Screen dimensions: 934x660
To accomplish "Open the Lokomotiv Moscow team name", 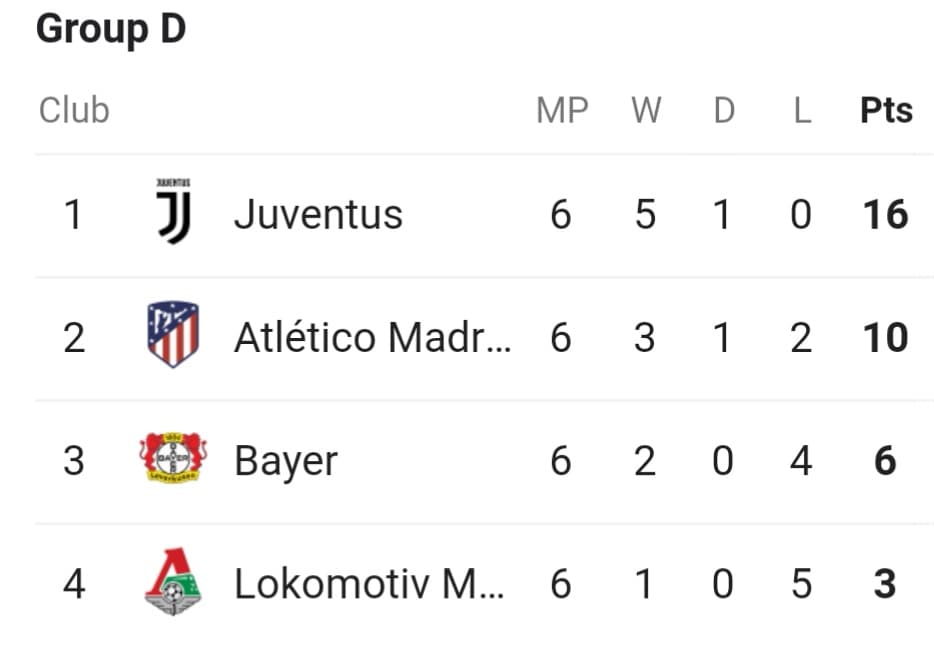I will tap(369, 584).
